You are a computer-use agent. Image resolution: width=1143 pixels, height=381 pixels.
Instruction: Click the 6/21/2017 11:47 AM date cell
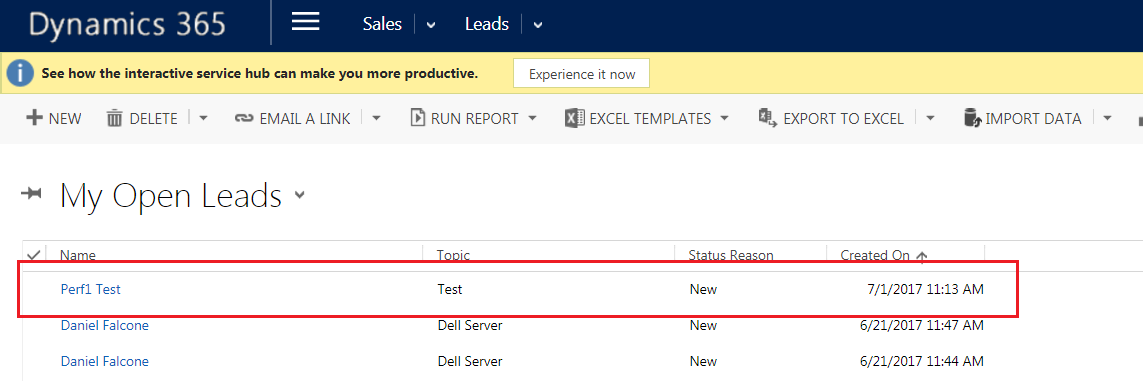pos(922,326)
